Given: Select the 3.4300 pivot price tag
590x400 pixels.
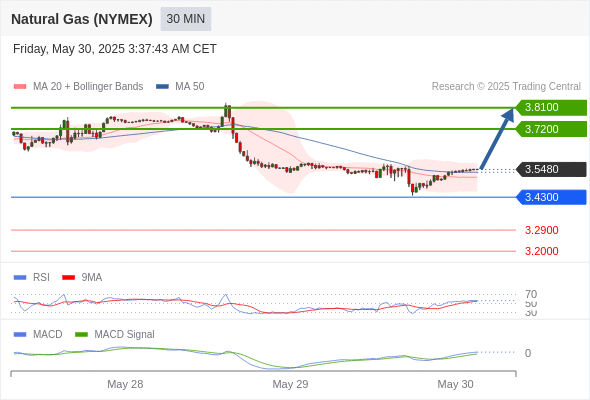Looking at the screenshot, I should 551,197.
